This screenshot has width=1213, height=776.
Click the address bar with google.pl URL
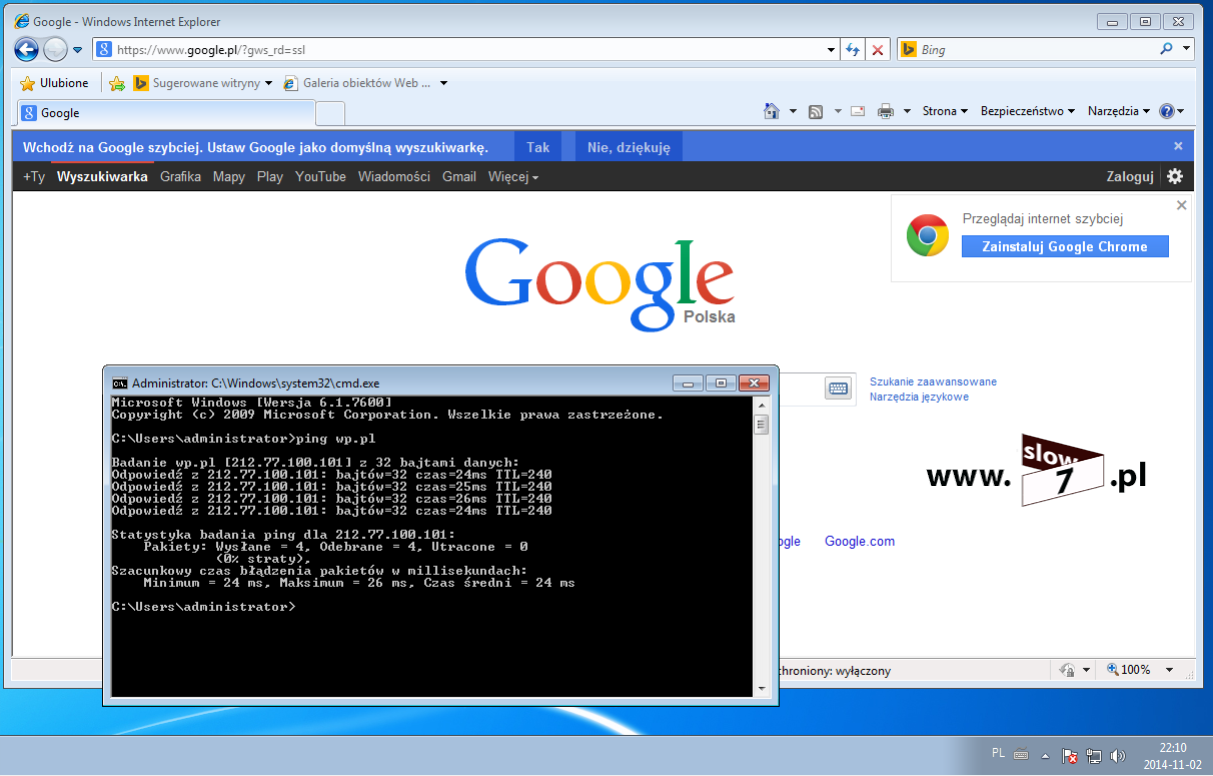pos(458,49)
